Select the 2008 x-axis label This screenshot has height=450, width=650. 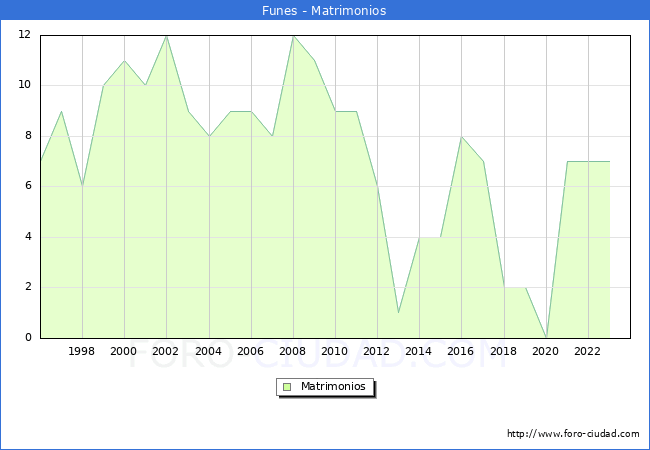coord(293,351)
